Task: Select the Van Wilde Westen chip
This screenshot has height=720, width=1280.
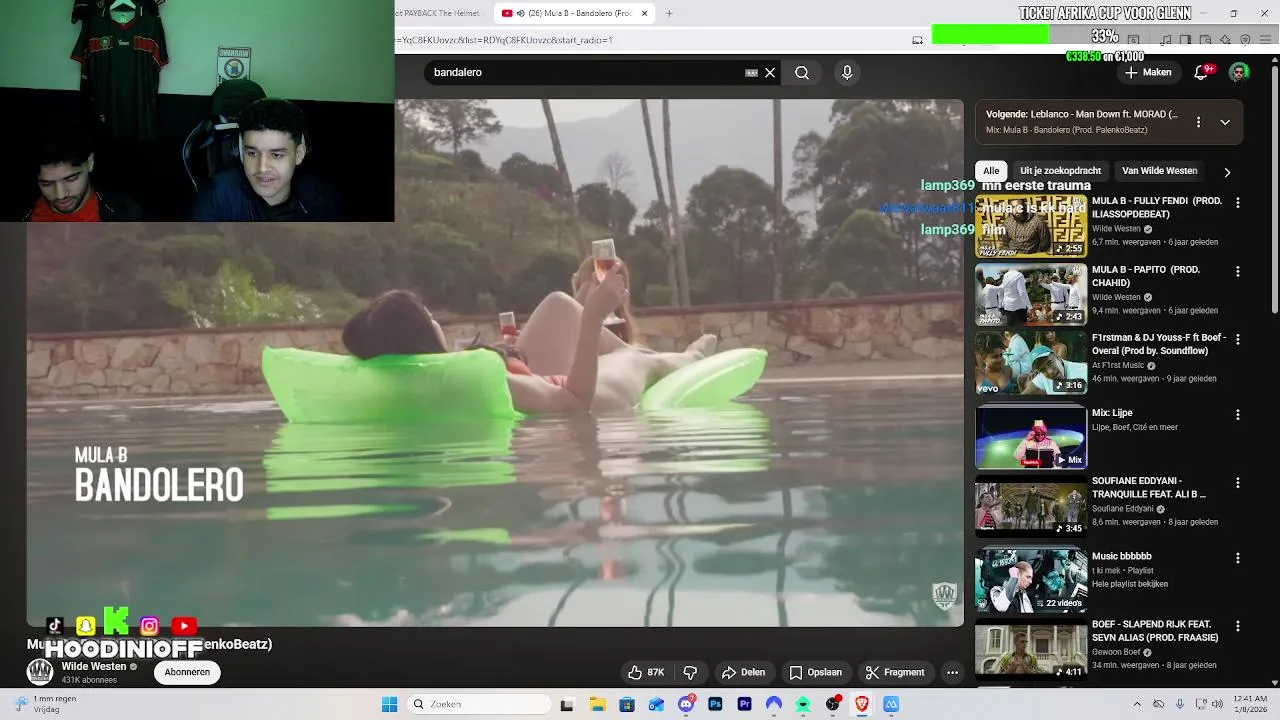Action: (x=1159, y=171)
